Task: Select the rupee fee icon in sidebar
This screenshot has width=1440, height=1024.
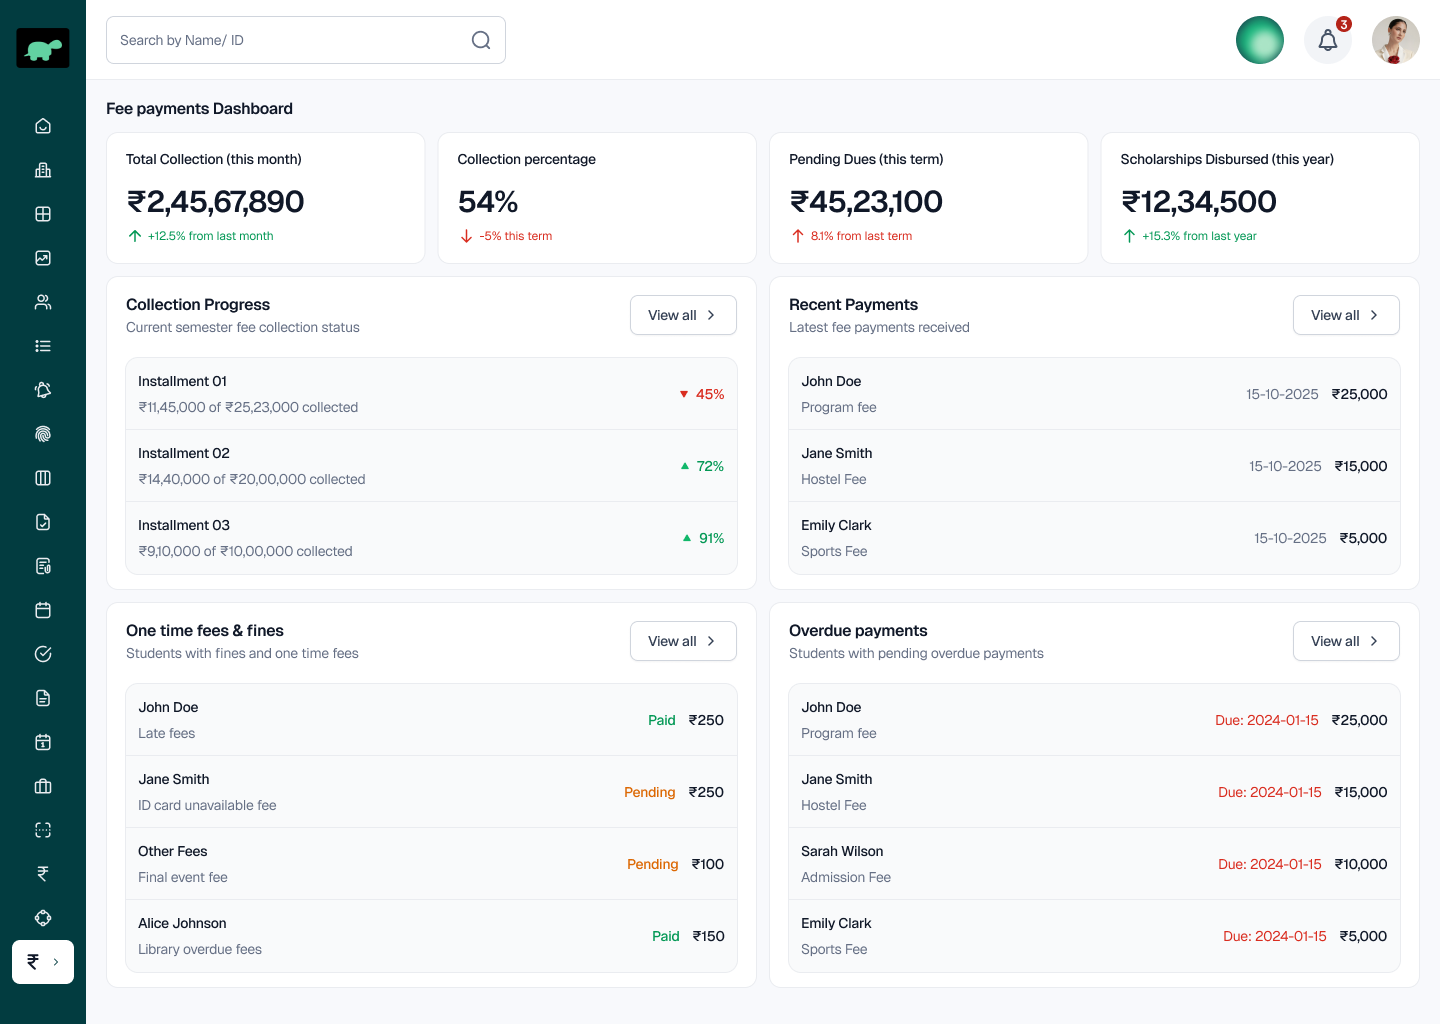Action: 42,873
